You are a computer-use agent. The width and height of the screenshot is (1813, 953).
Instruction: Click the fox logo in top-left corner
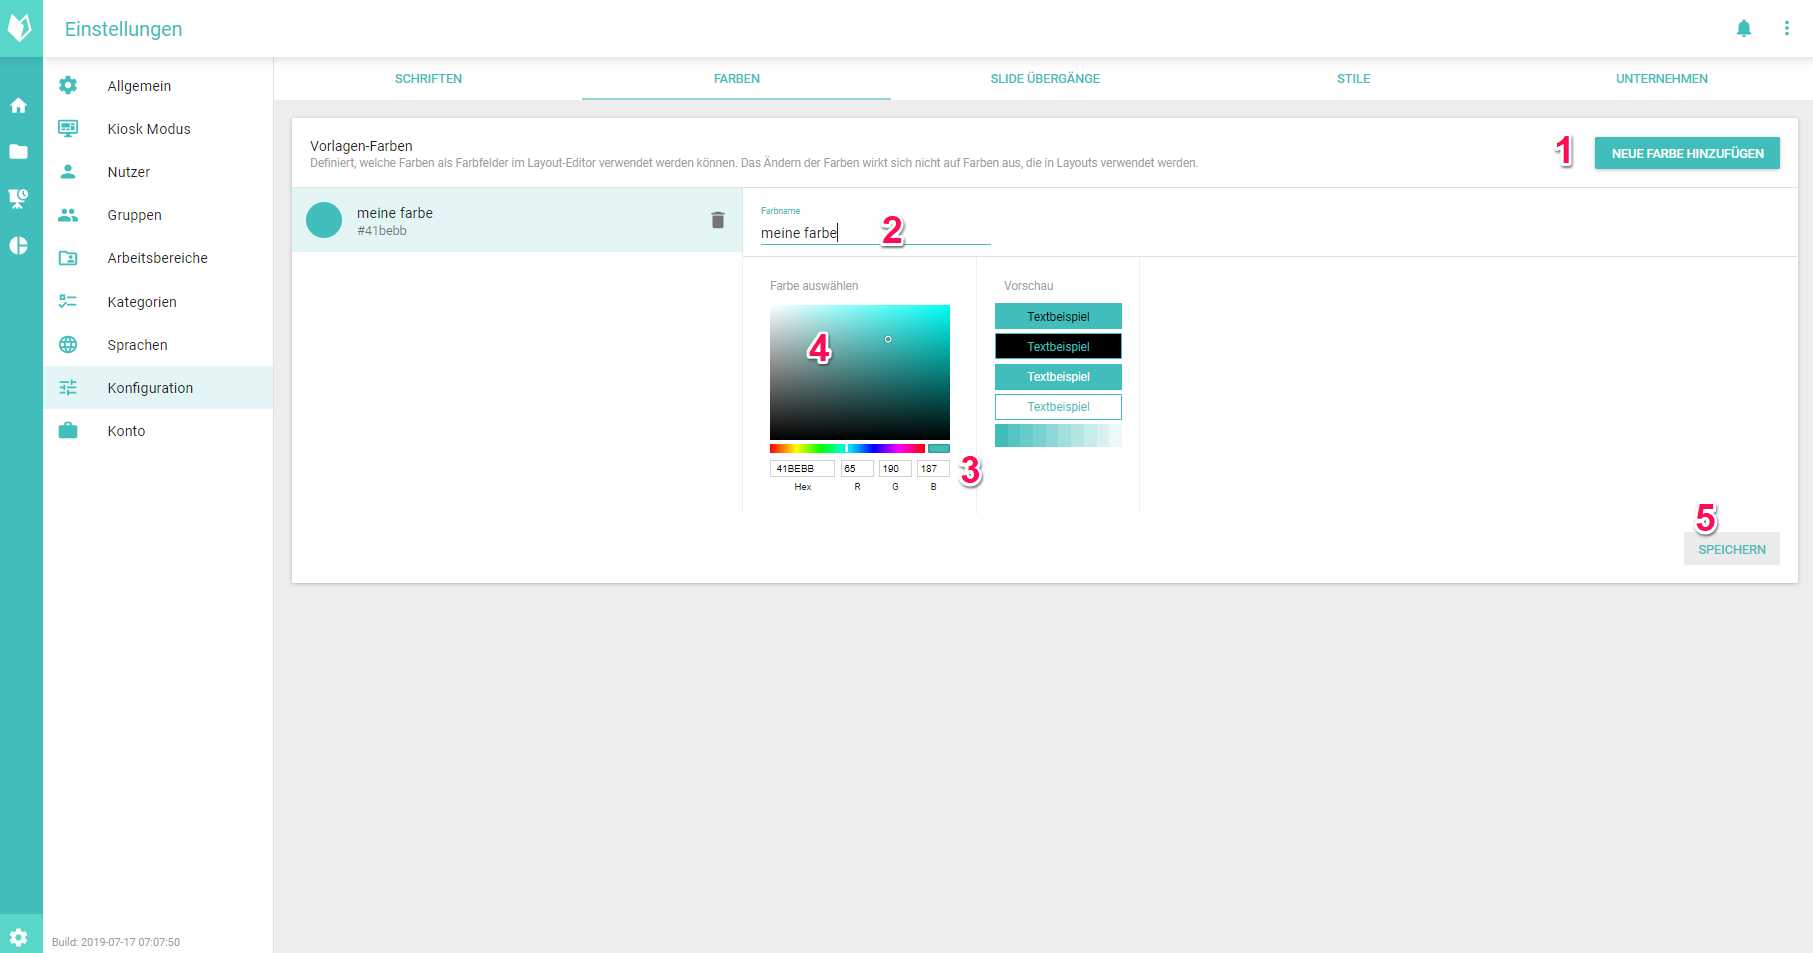pyautogui.click(x=20, y=28)
